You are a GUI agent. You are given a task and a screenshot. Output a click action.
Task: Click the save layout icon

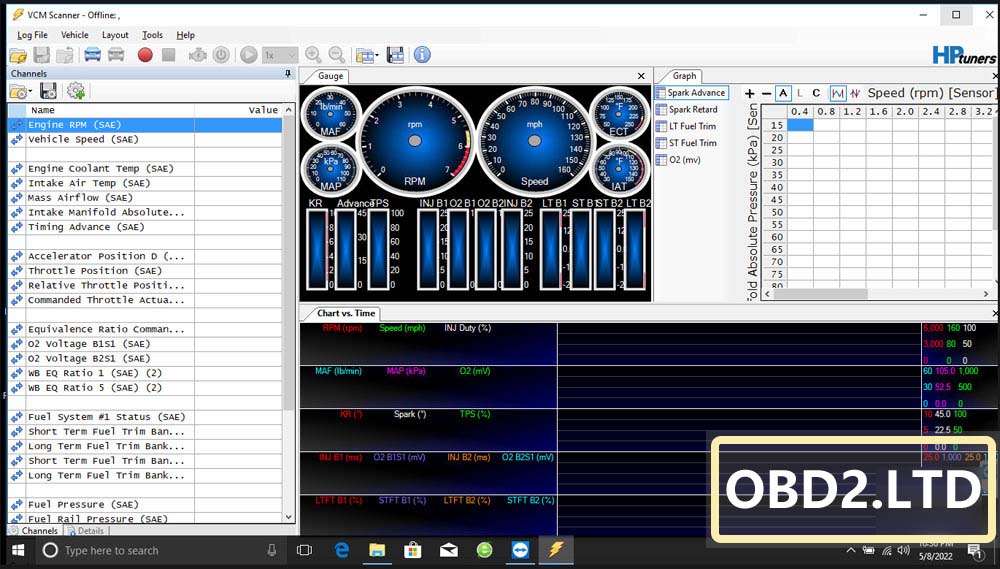[x=395, y=55]
